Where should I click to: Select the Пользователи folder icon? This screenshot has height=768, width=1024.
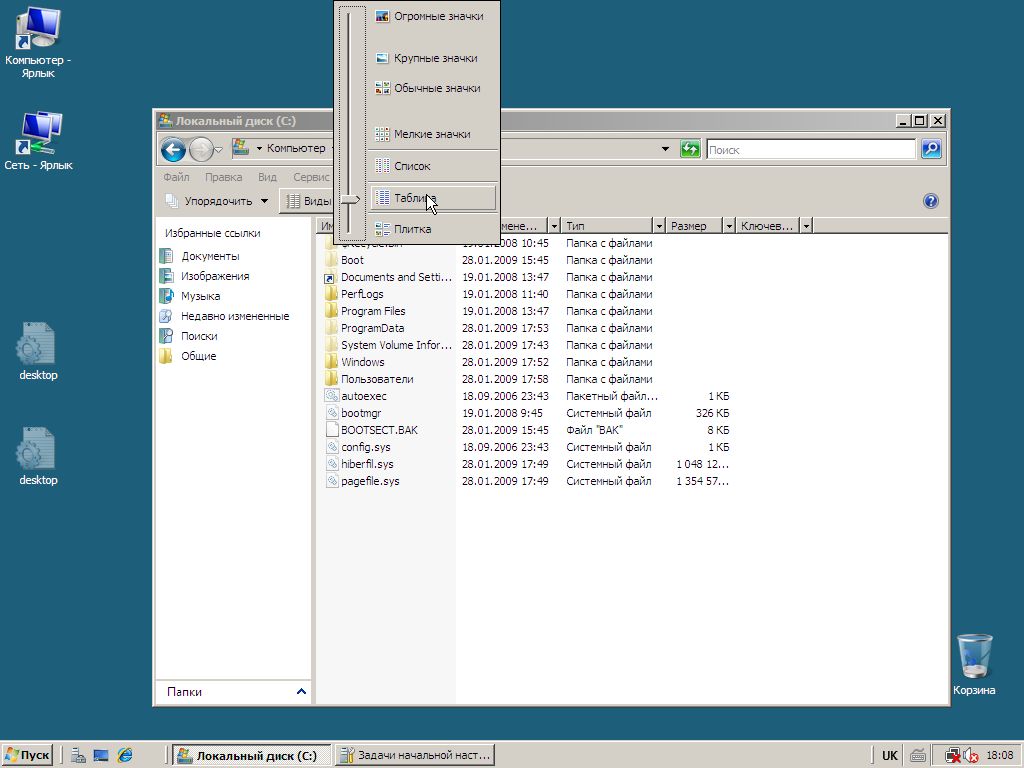point(332,379)
